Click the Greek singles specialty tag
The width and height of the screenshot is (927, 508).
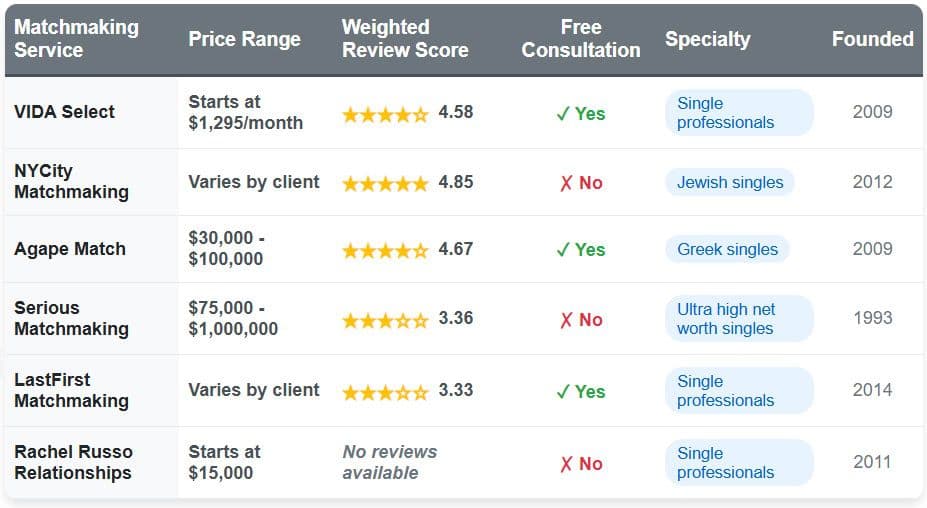(x=727, y=249)
